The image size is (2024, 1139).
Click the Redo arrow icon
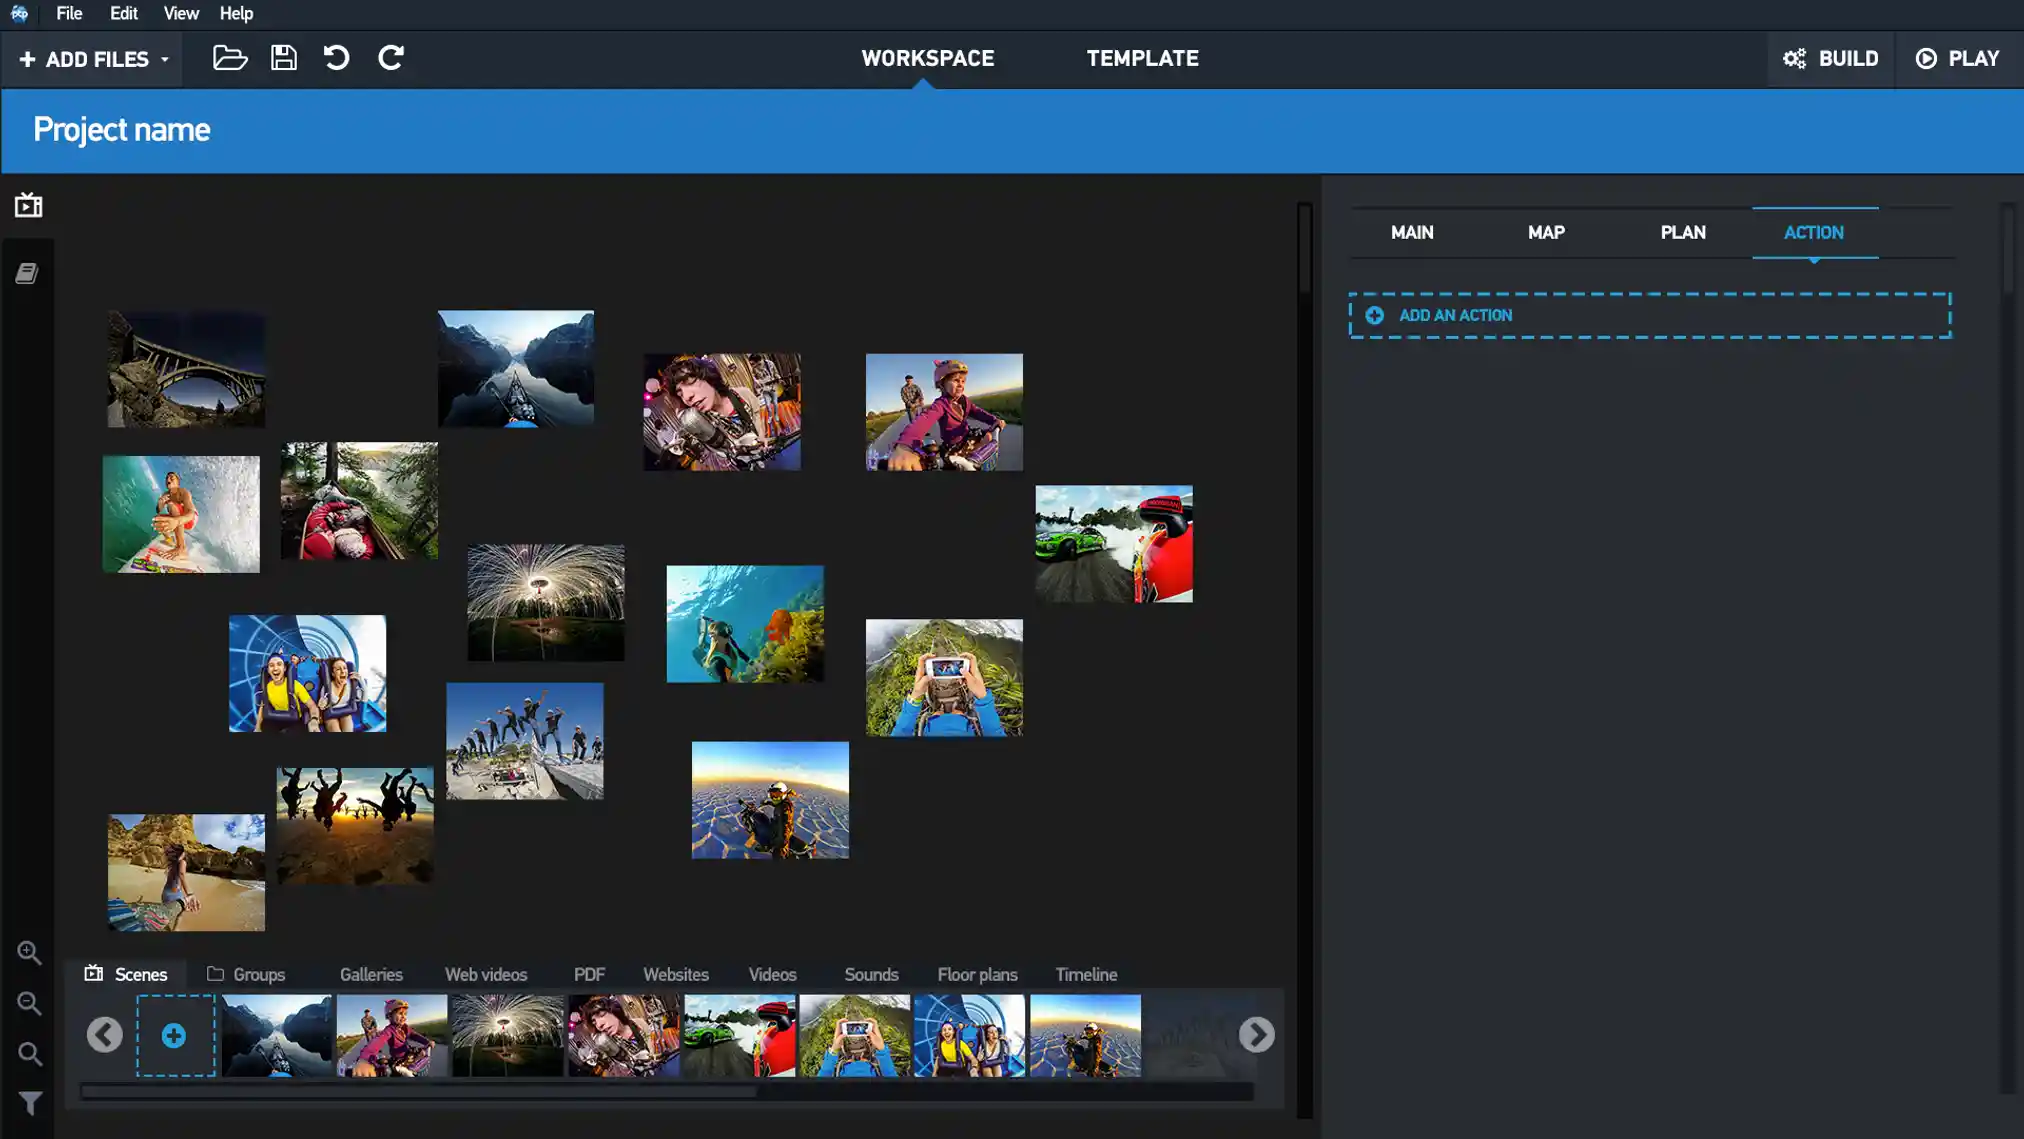[x=391, y=58]
